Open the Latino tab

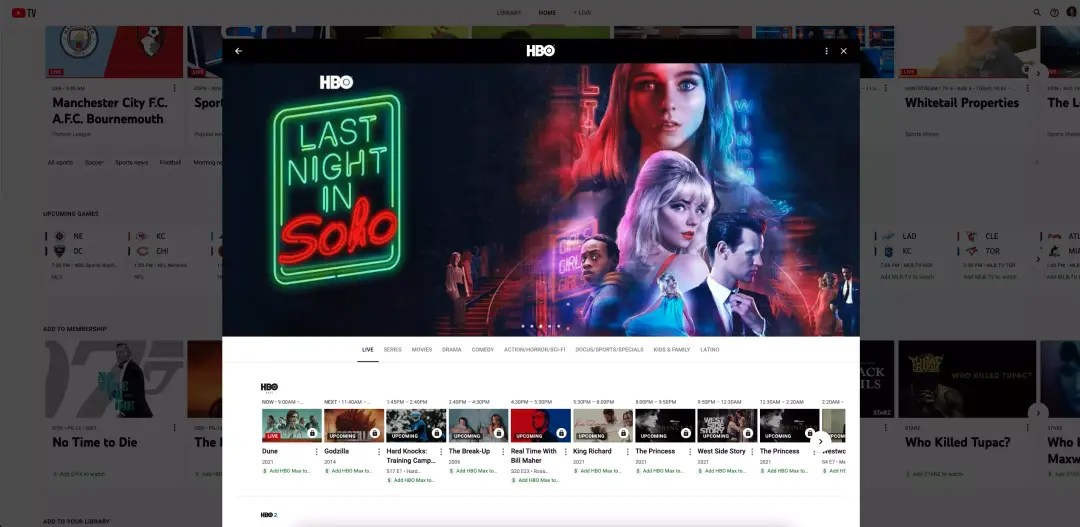[710, 350]
